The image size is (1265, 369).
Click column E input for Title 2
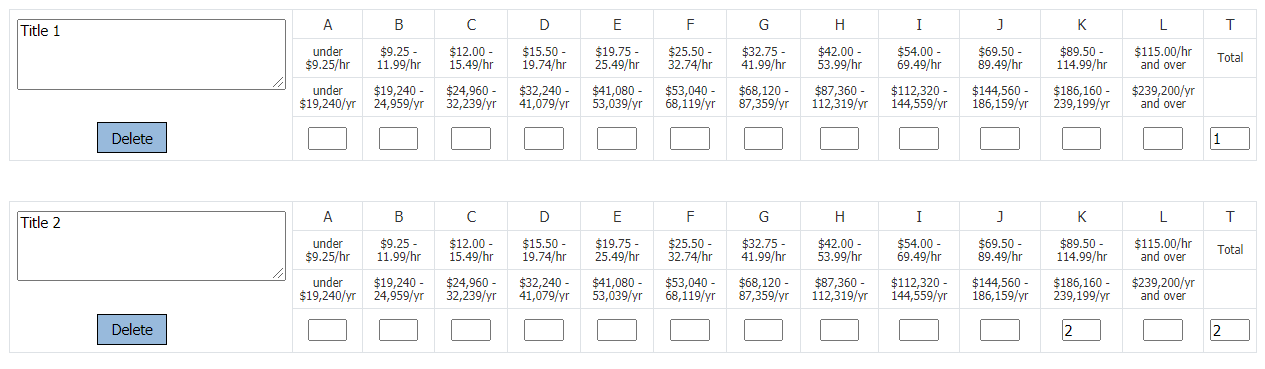pos(617,330)
